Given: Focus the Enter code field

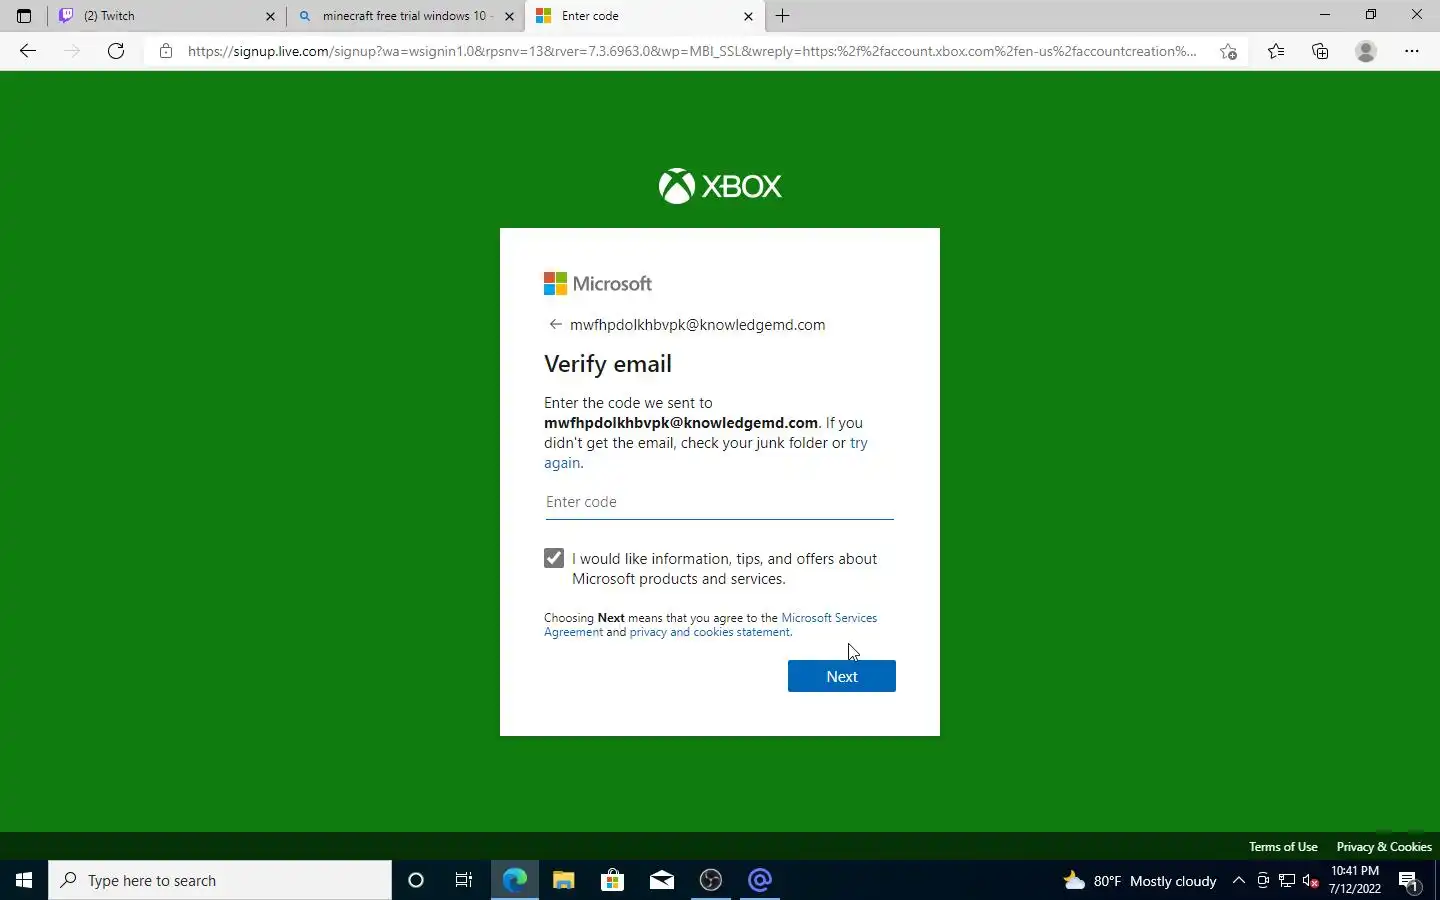Looking at the screenshot, I should click(x=719, y=502).
